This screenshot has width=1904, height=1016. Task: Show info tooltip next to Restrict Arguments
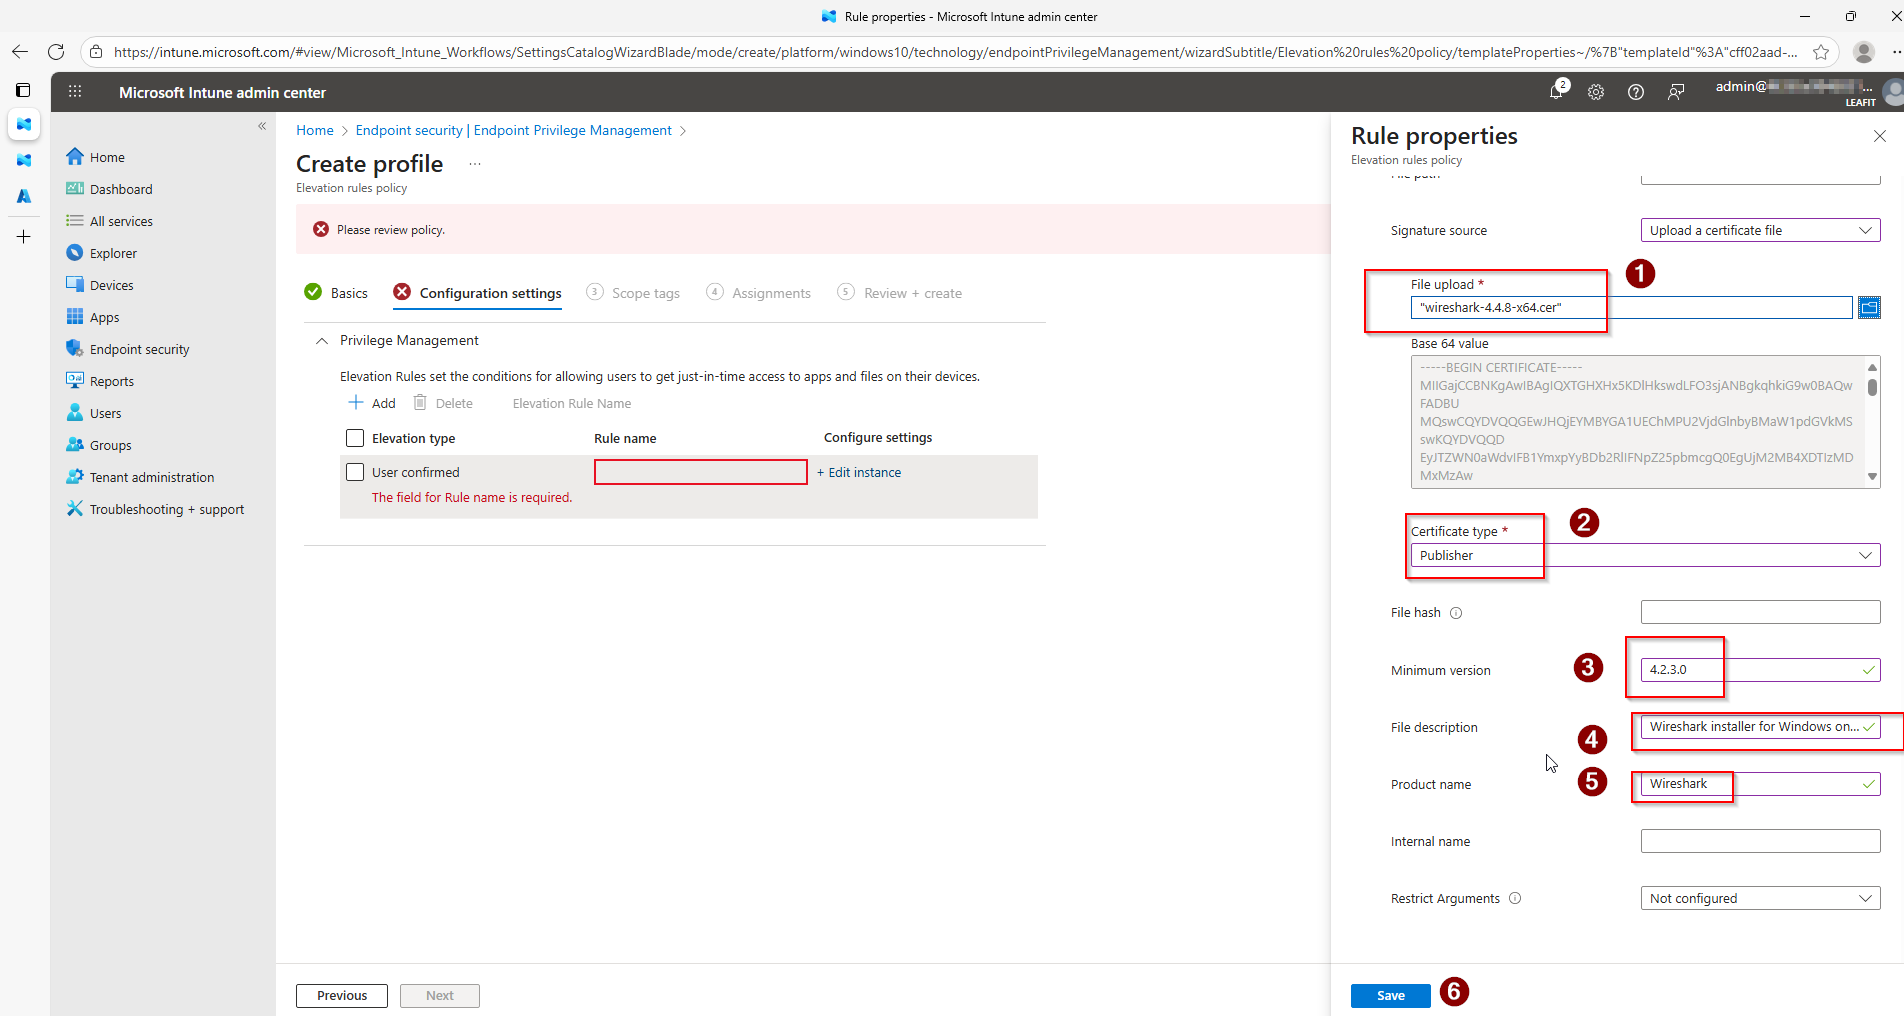click(x=1515, y=898)
